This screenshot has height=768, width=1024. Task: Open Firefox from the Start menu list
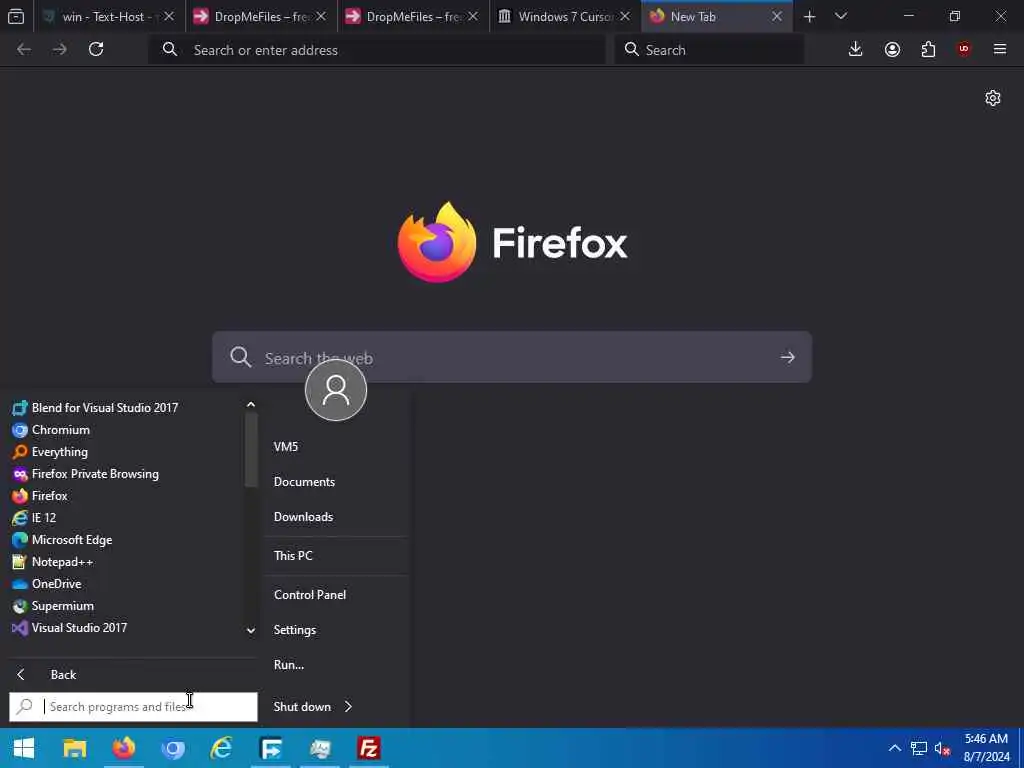[x=40, y=496]
